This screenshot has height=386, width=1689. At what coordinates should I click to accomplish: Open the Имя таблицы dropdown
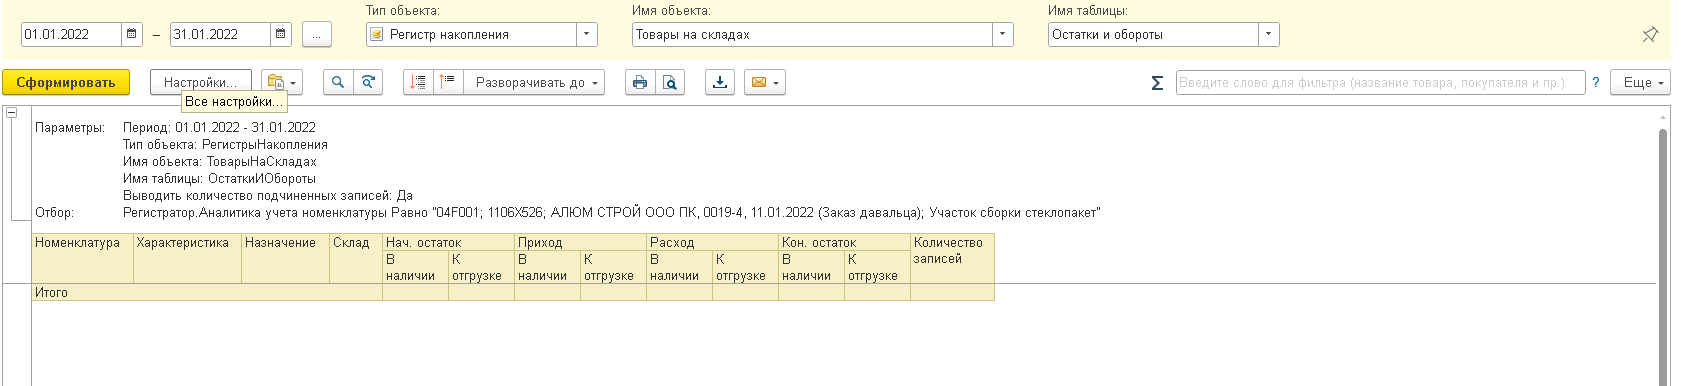point(1269,34)
